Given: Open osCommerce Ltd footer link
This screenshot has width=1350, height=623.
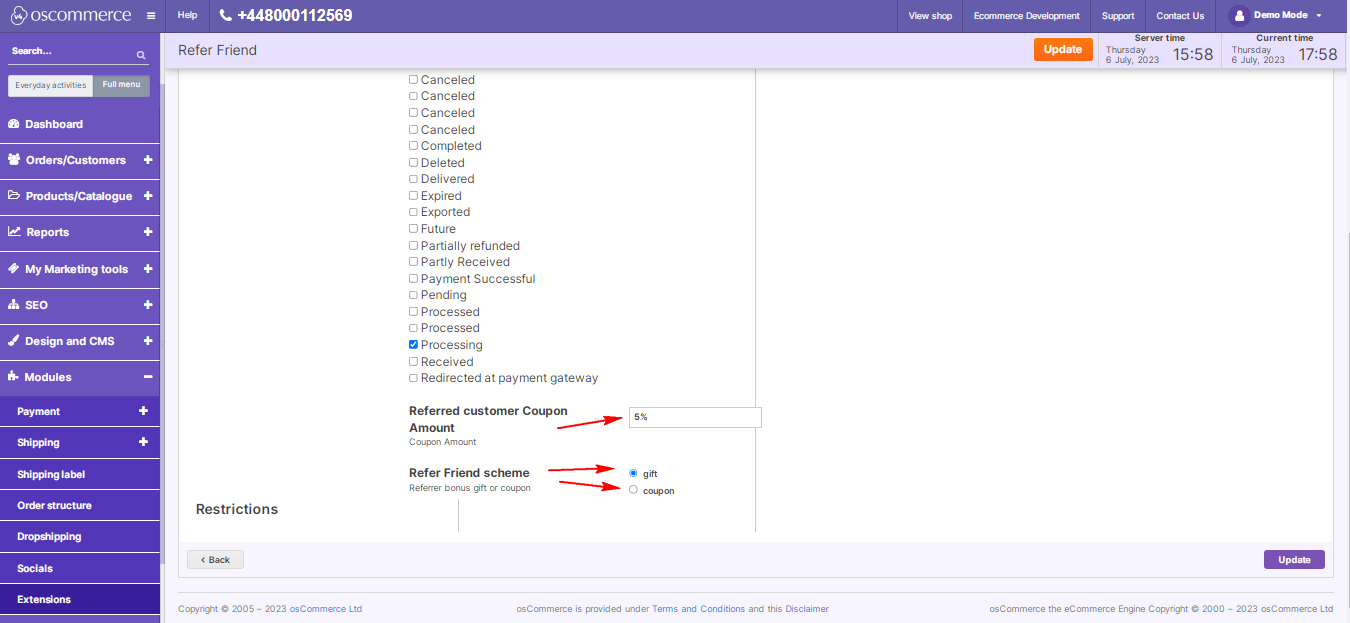Looking at the screenshot, I should click(326, 608).
